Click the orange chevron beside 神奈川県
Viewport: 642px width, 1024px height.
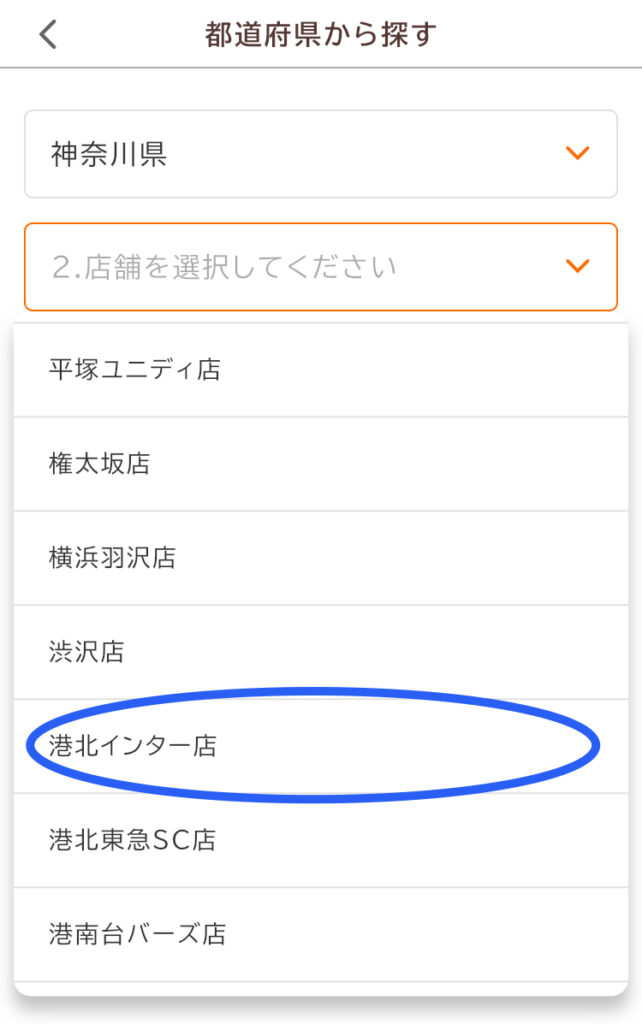[x=577, y=153]
